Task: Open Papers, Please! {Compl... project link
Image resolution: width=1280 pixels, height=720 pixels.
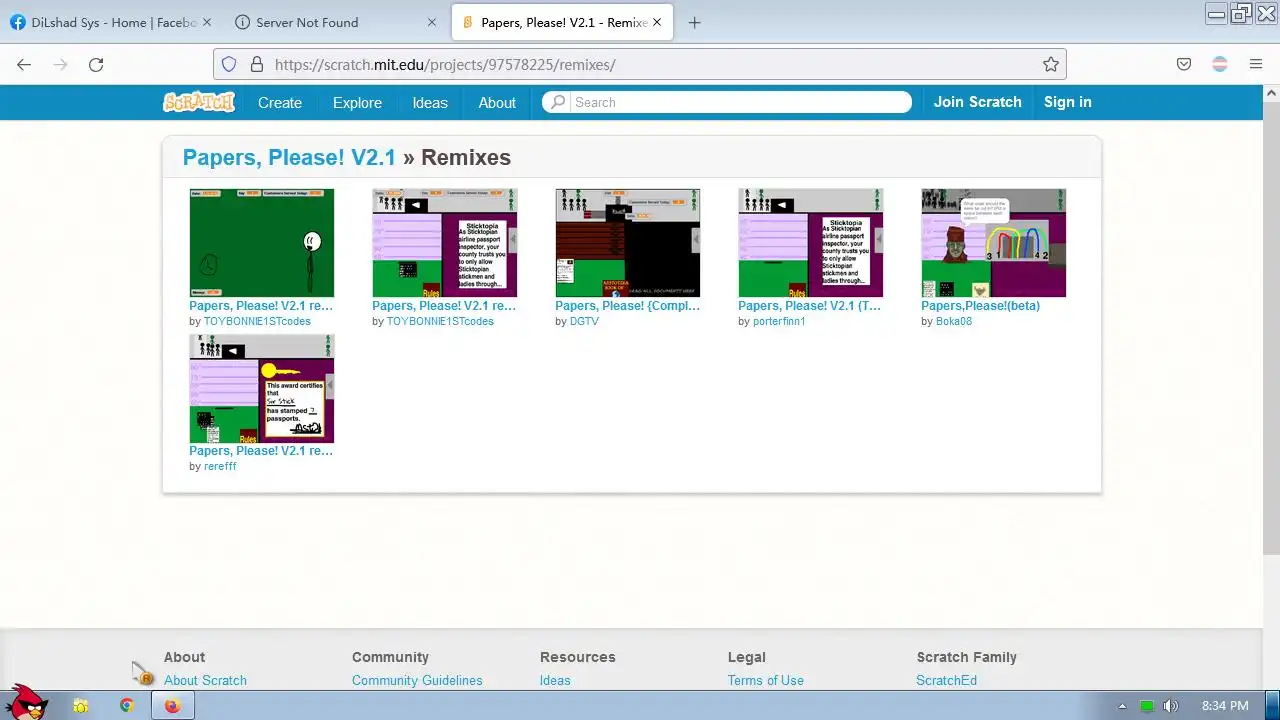Action: [628, 306]
